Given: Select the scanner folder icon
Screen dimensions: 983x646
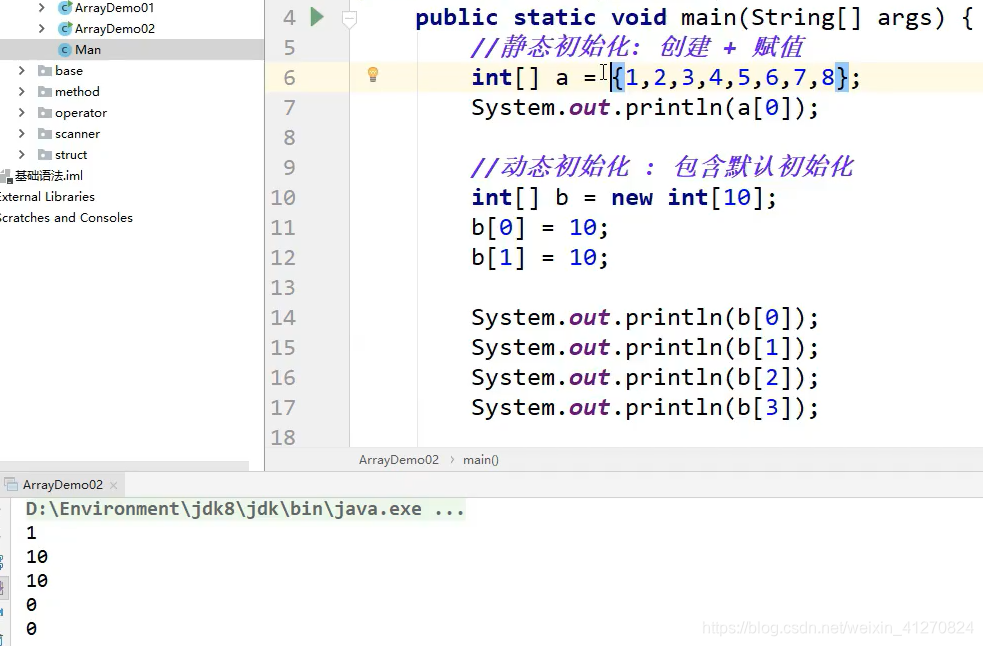Looking at the screenshot, I should pos(45,134).
